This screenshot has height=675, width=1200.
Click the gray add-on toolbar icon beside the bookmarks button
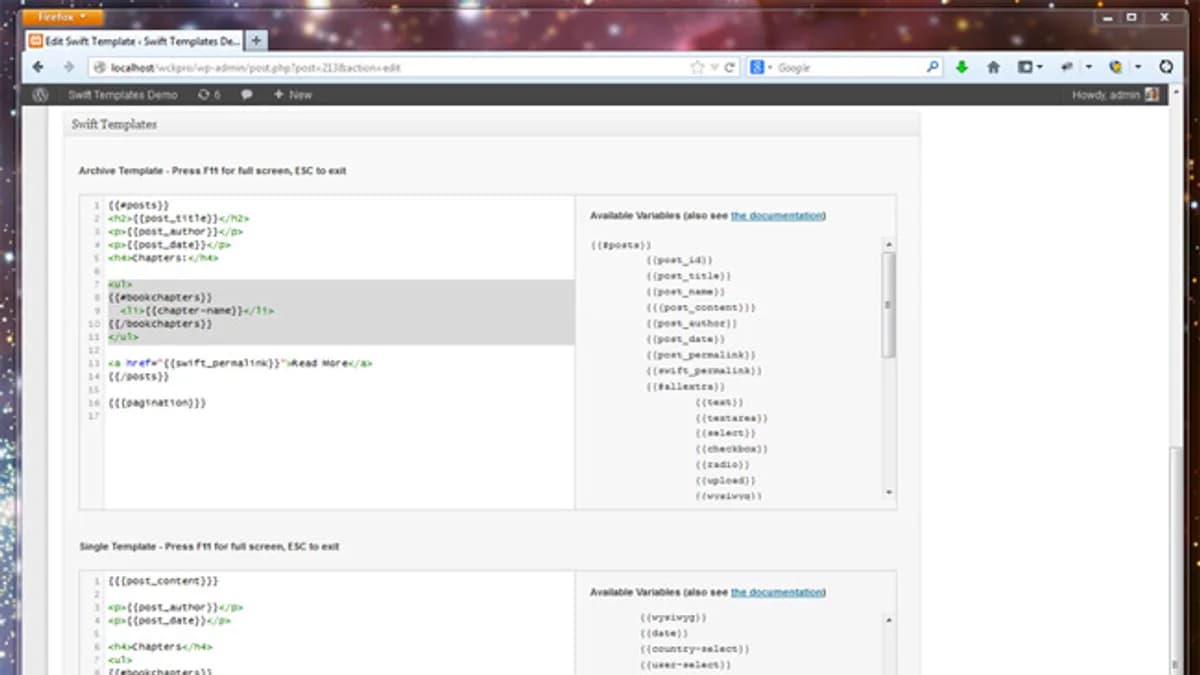[x=1067, y=68]
